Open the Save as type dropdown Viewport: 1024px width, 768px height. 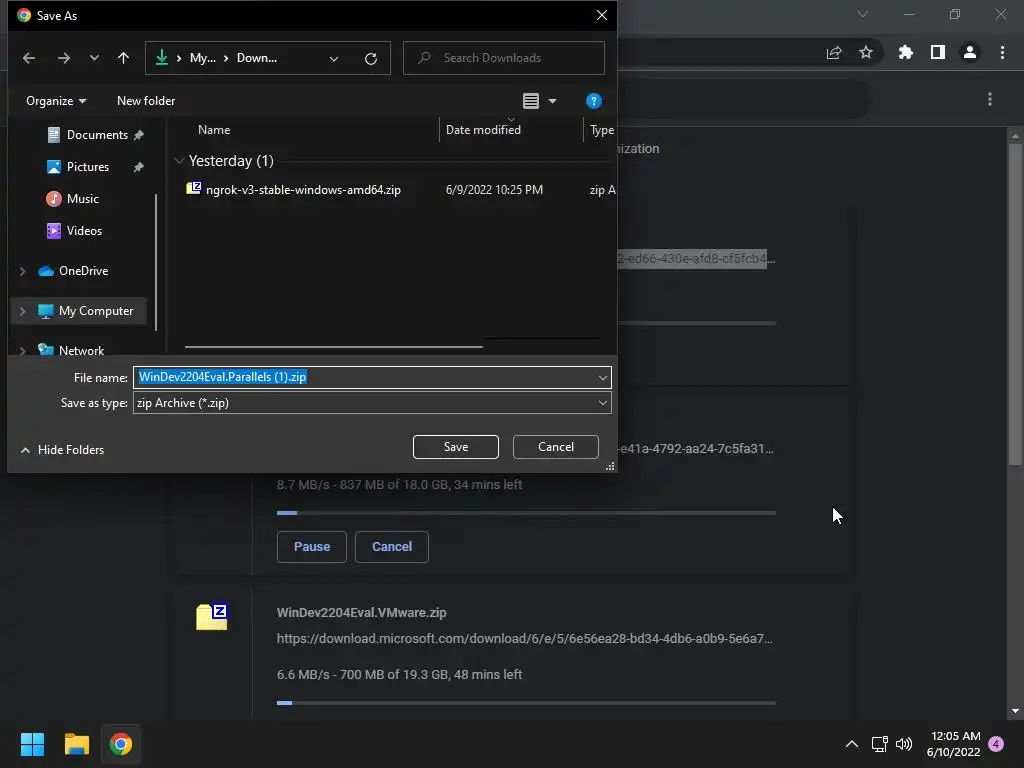[x=372, y=403]
